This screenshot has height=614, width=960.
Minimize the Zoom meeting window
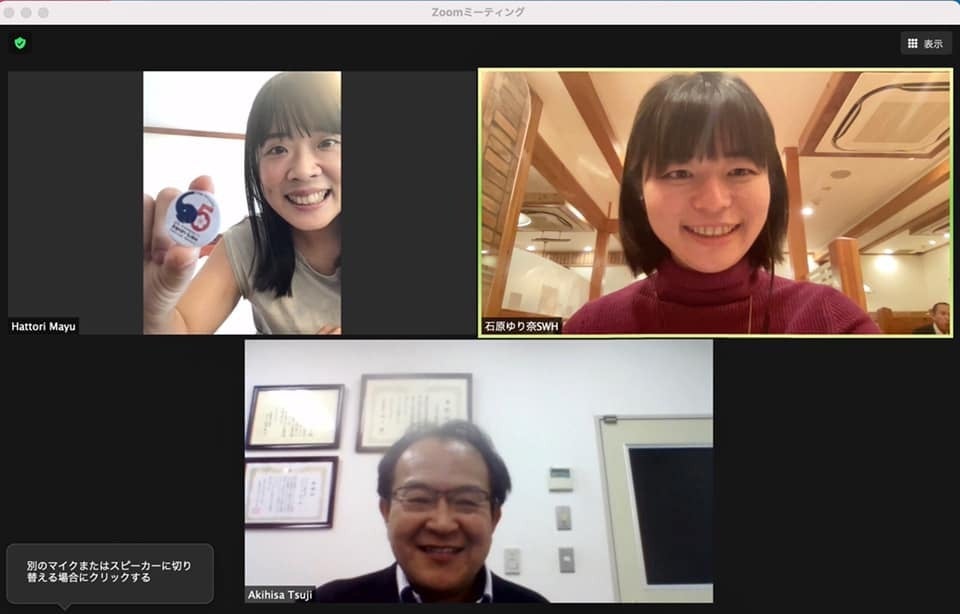pyautogui.click(x=26, y=12)
